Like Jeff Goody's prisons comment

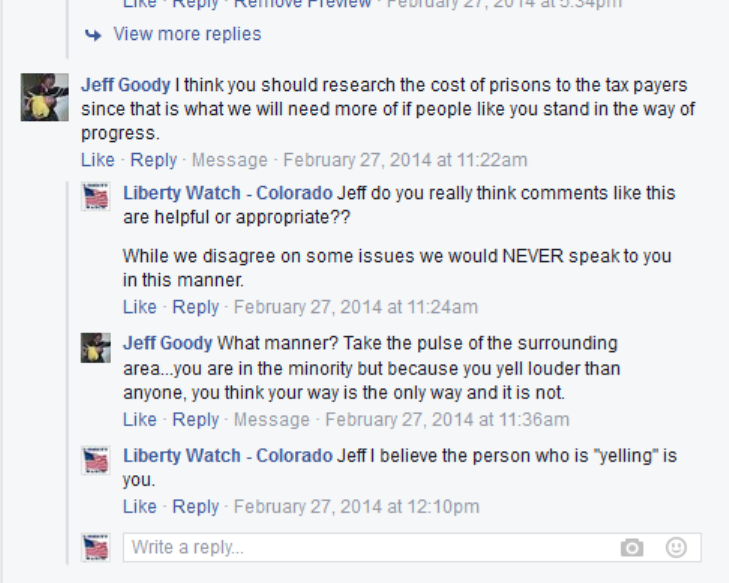tap(98, 160)
